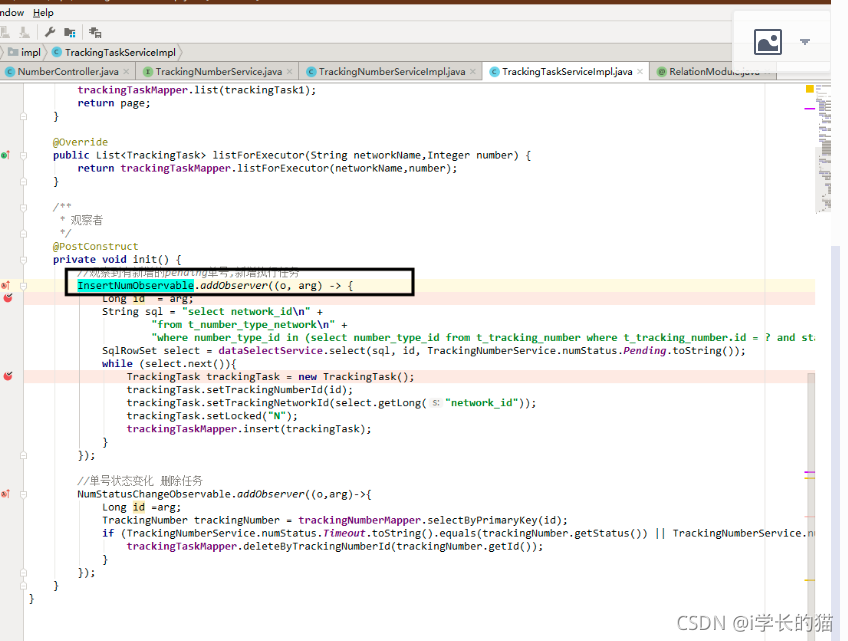Expand the dropdown arrow beside the image icon
Viewport: 848px width, 641px height.
806,41
